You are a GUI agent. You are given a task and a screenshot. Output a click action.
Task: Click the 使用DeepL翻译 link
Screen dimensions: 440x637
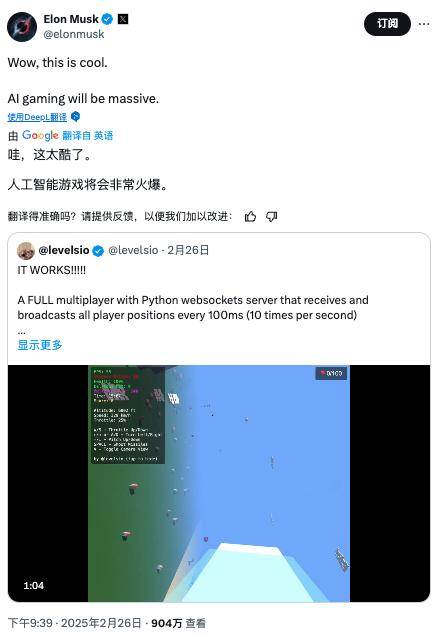(37, 117)
